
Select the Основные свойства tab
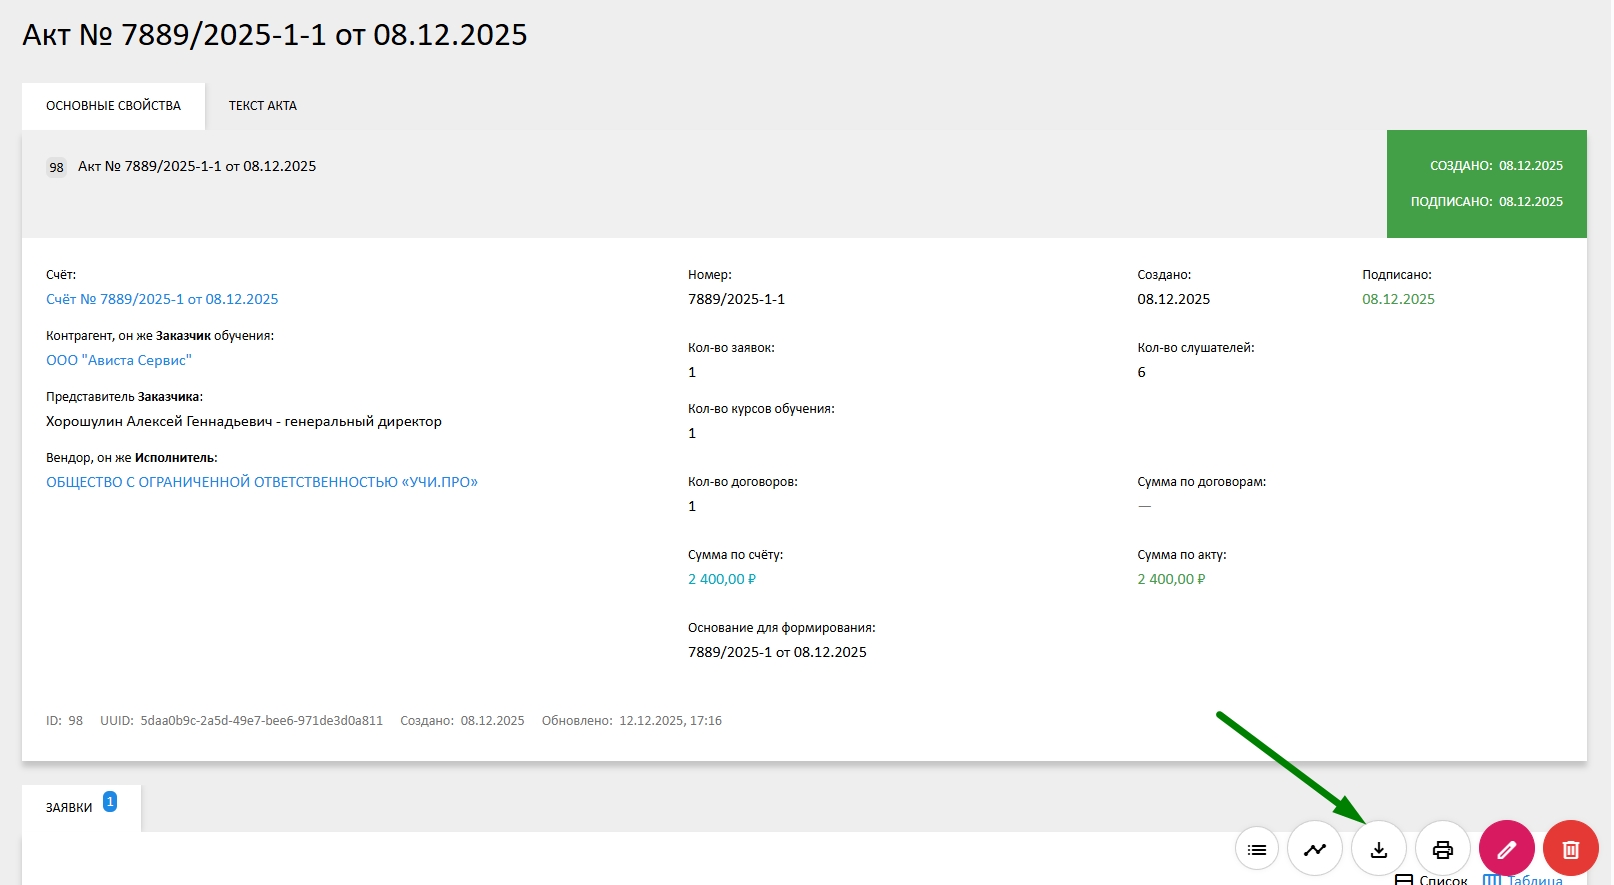pyautogui.click(x=113, y=106)
